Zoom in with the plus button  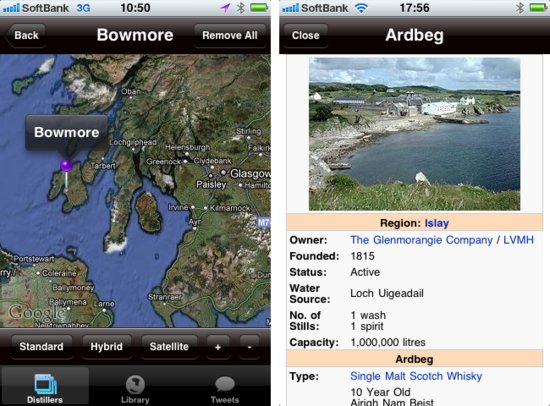218,347
